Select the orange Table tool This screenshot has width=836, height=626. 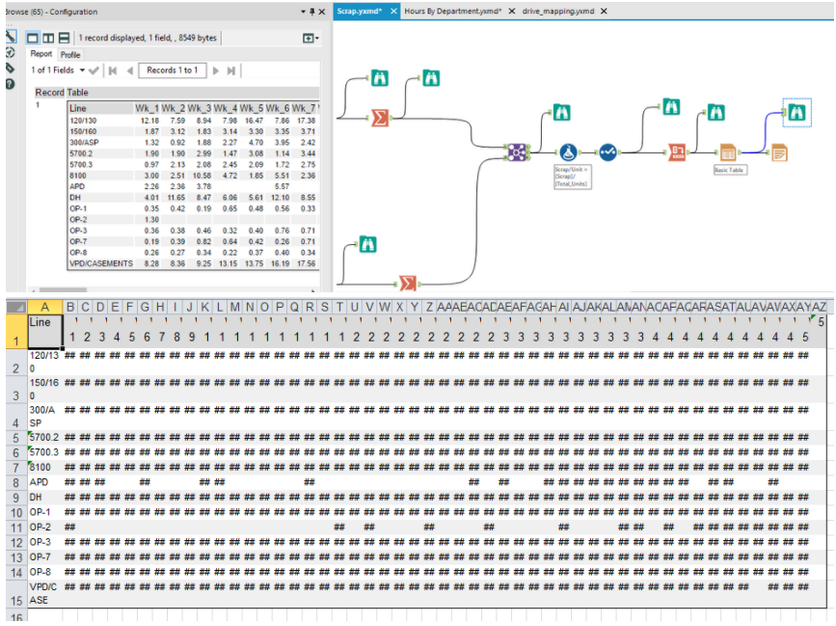coord(728,153)
